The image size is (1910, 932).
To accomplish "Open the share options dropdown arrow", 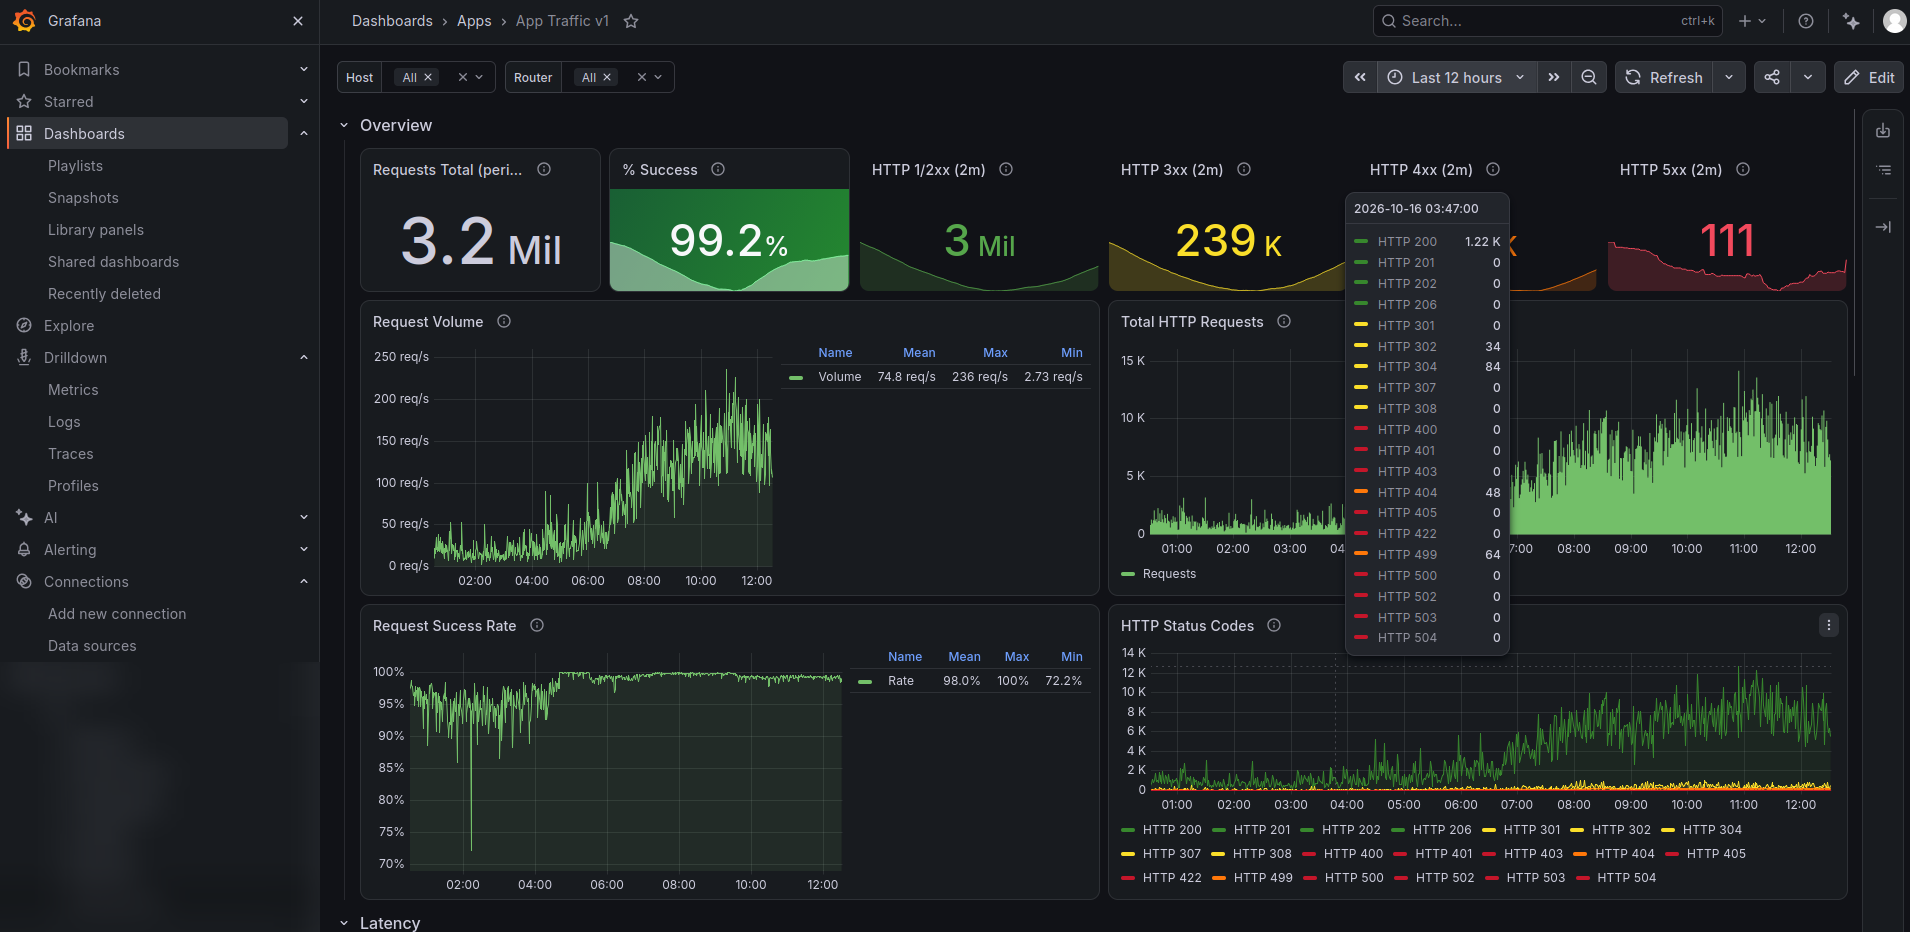I will pos(1808,77).
